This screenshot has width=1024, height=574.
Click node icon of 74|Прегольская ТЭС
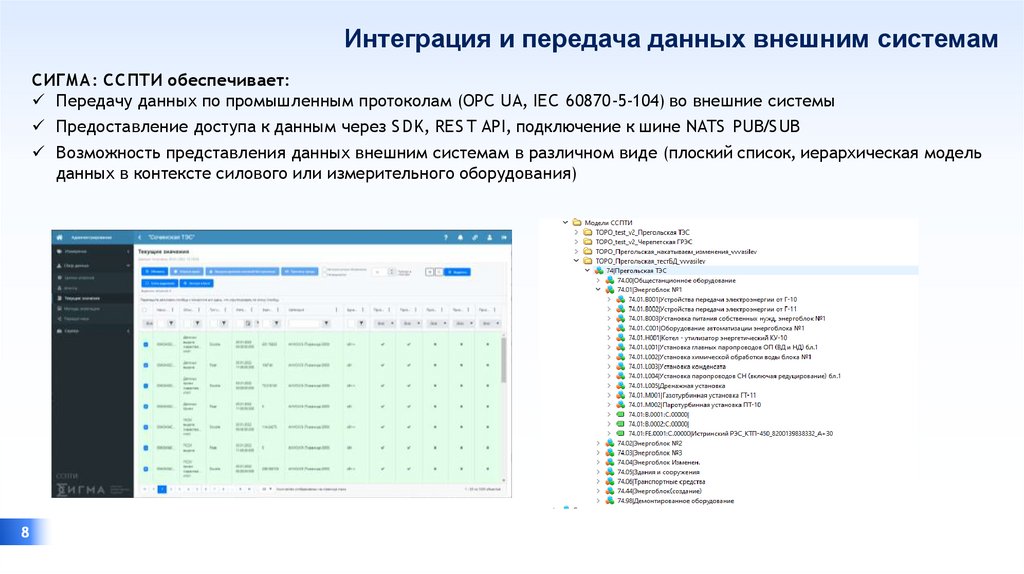pyautogui.click(x=599, y=270)
